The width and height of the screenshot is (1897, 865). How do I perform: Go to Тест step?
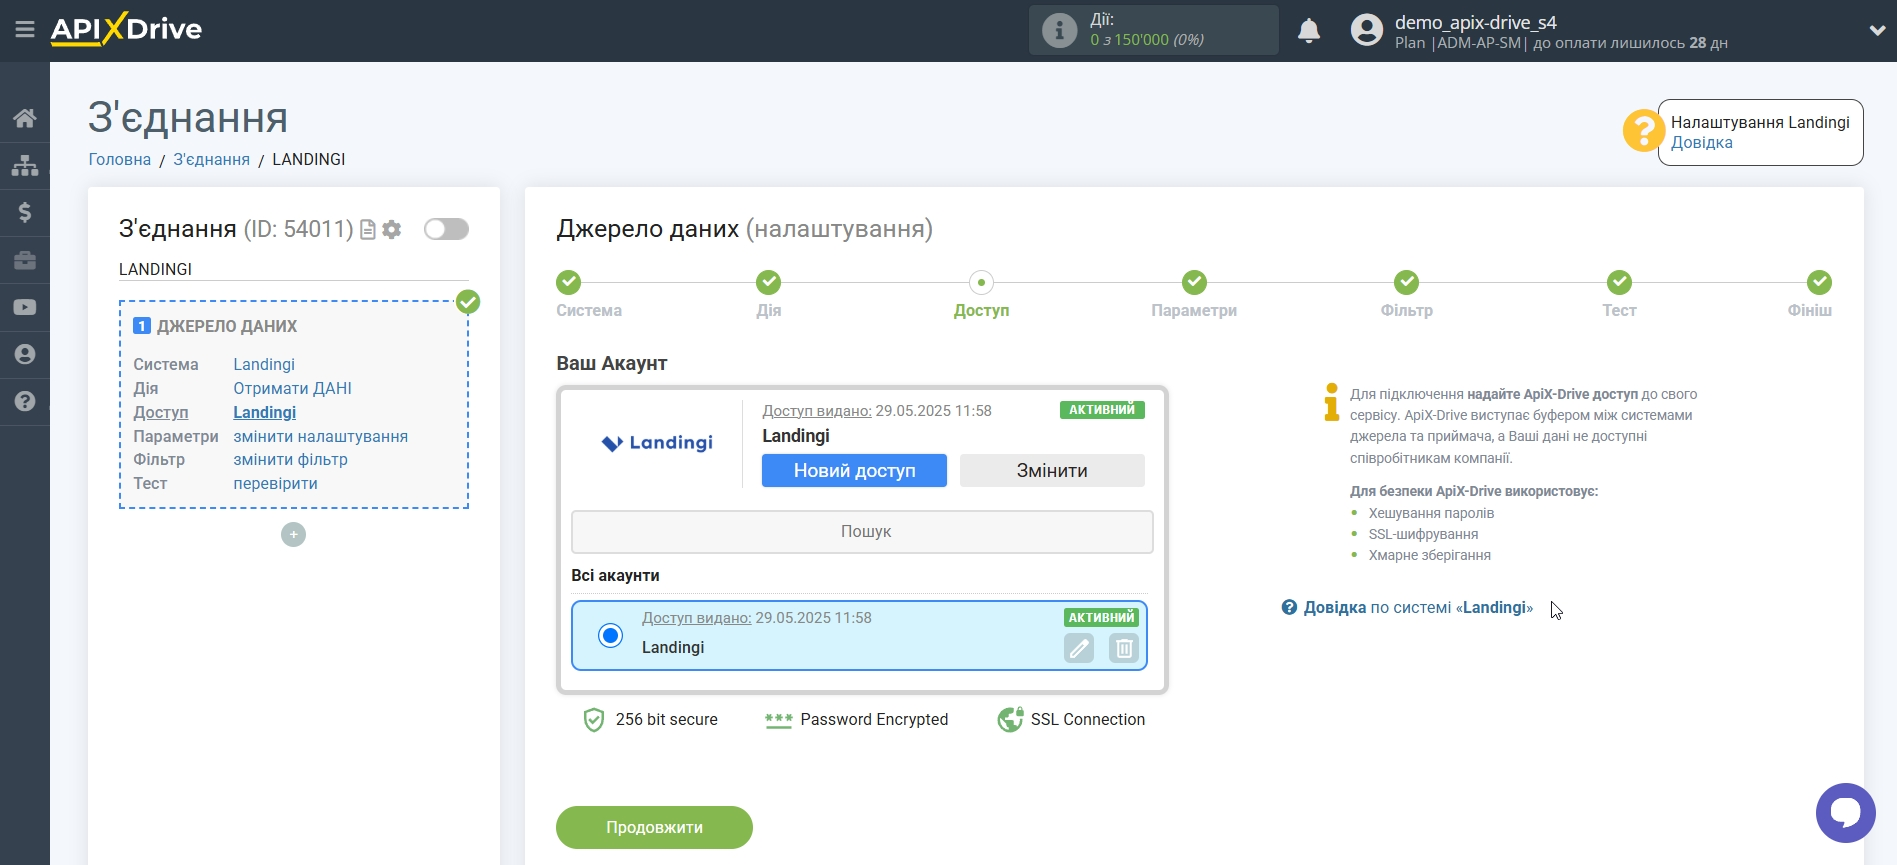(x=1619, y=282)
